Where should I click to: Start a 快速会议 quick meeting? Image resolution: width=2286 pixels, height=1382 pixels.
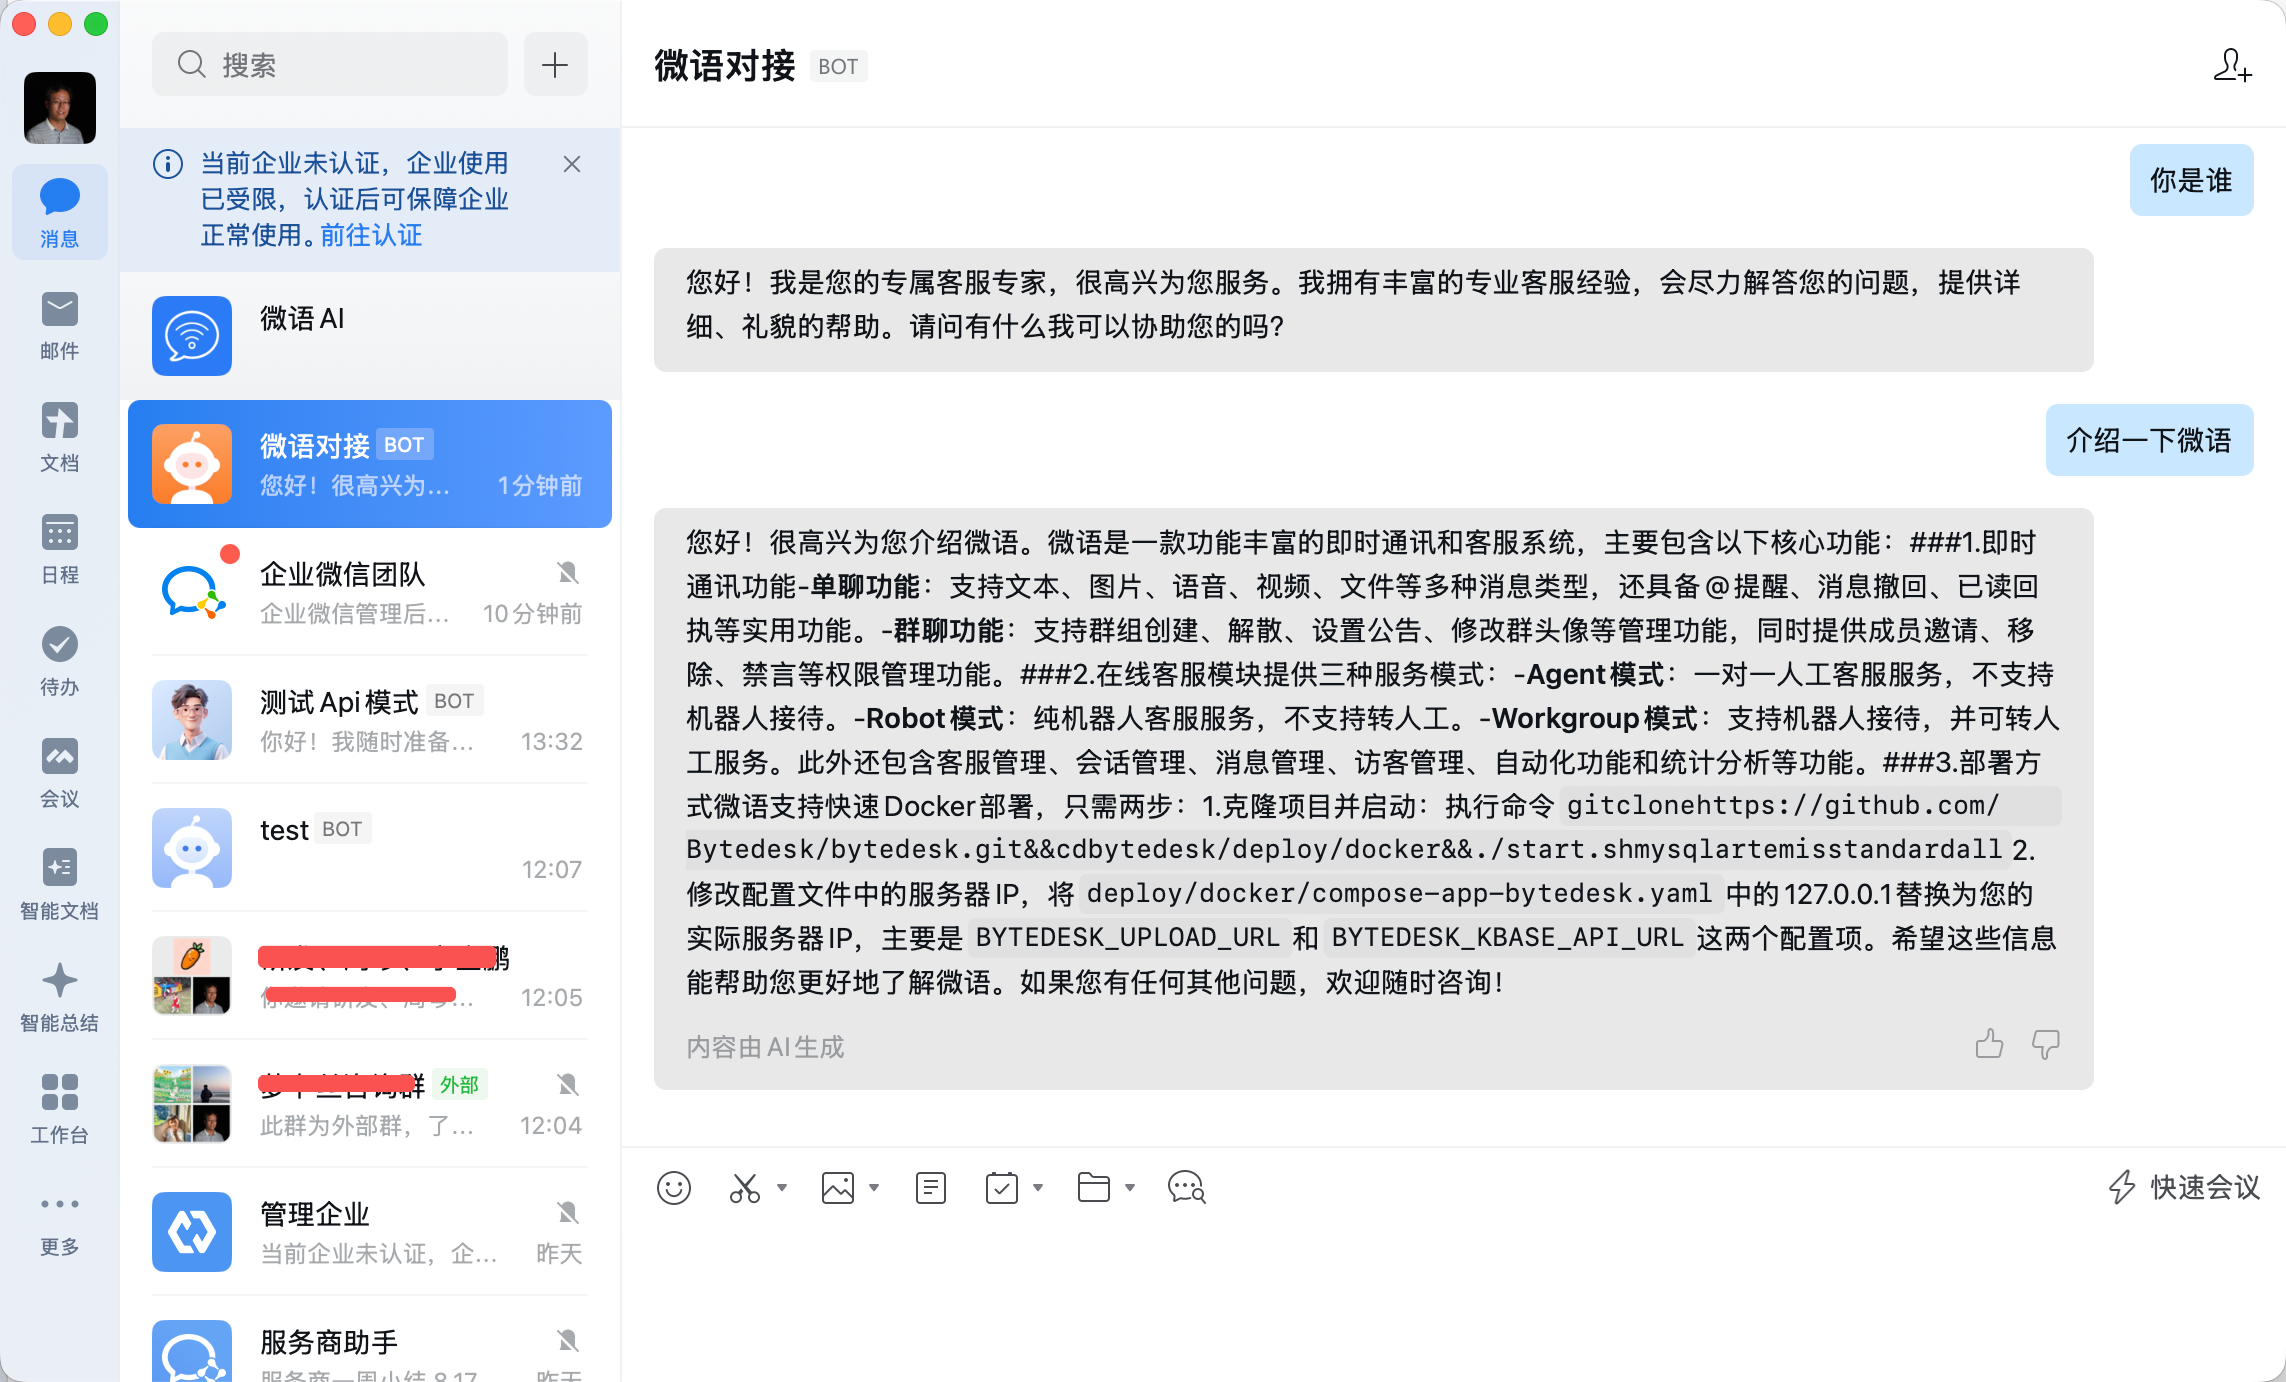(2184, 1188)
